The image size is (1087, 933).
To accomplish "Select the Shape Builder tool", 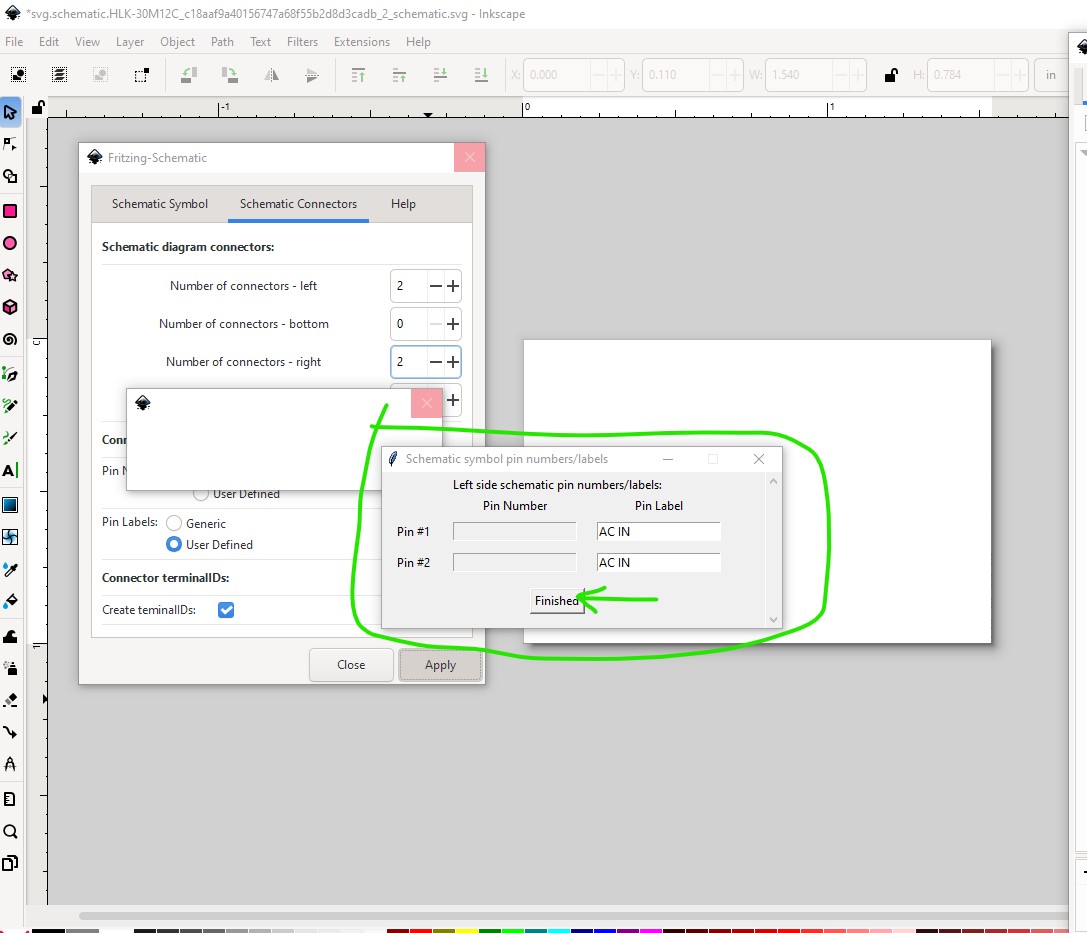I will pyautogui.click(x=10, y=176).
